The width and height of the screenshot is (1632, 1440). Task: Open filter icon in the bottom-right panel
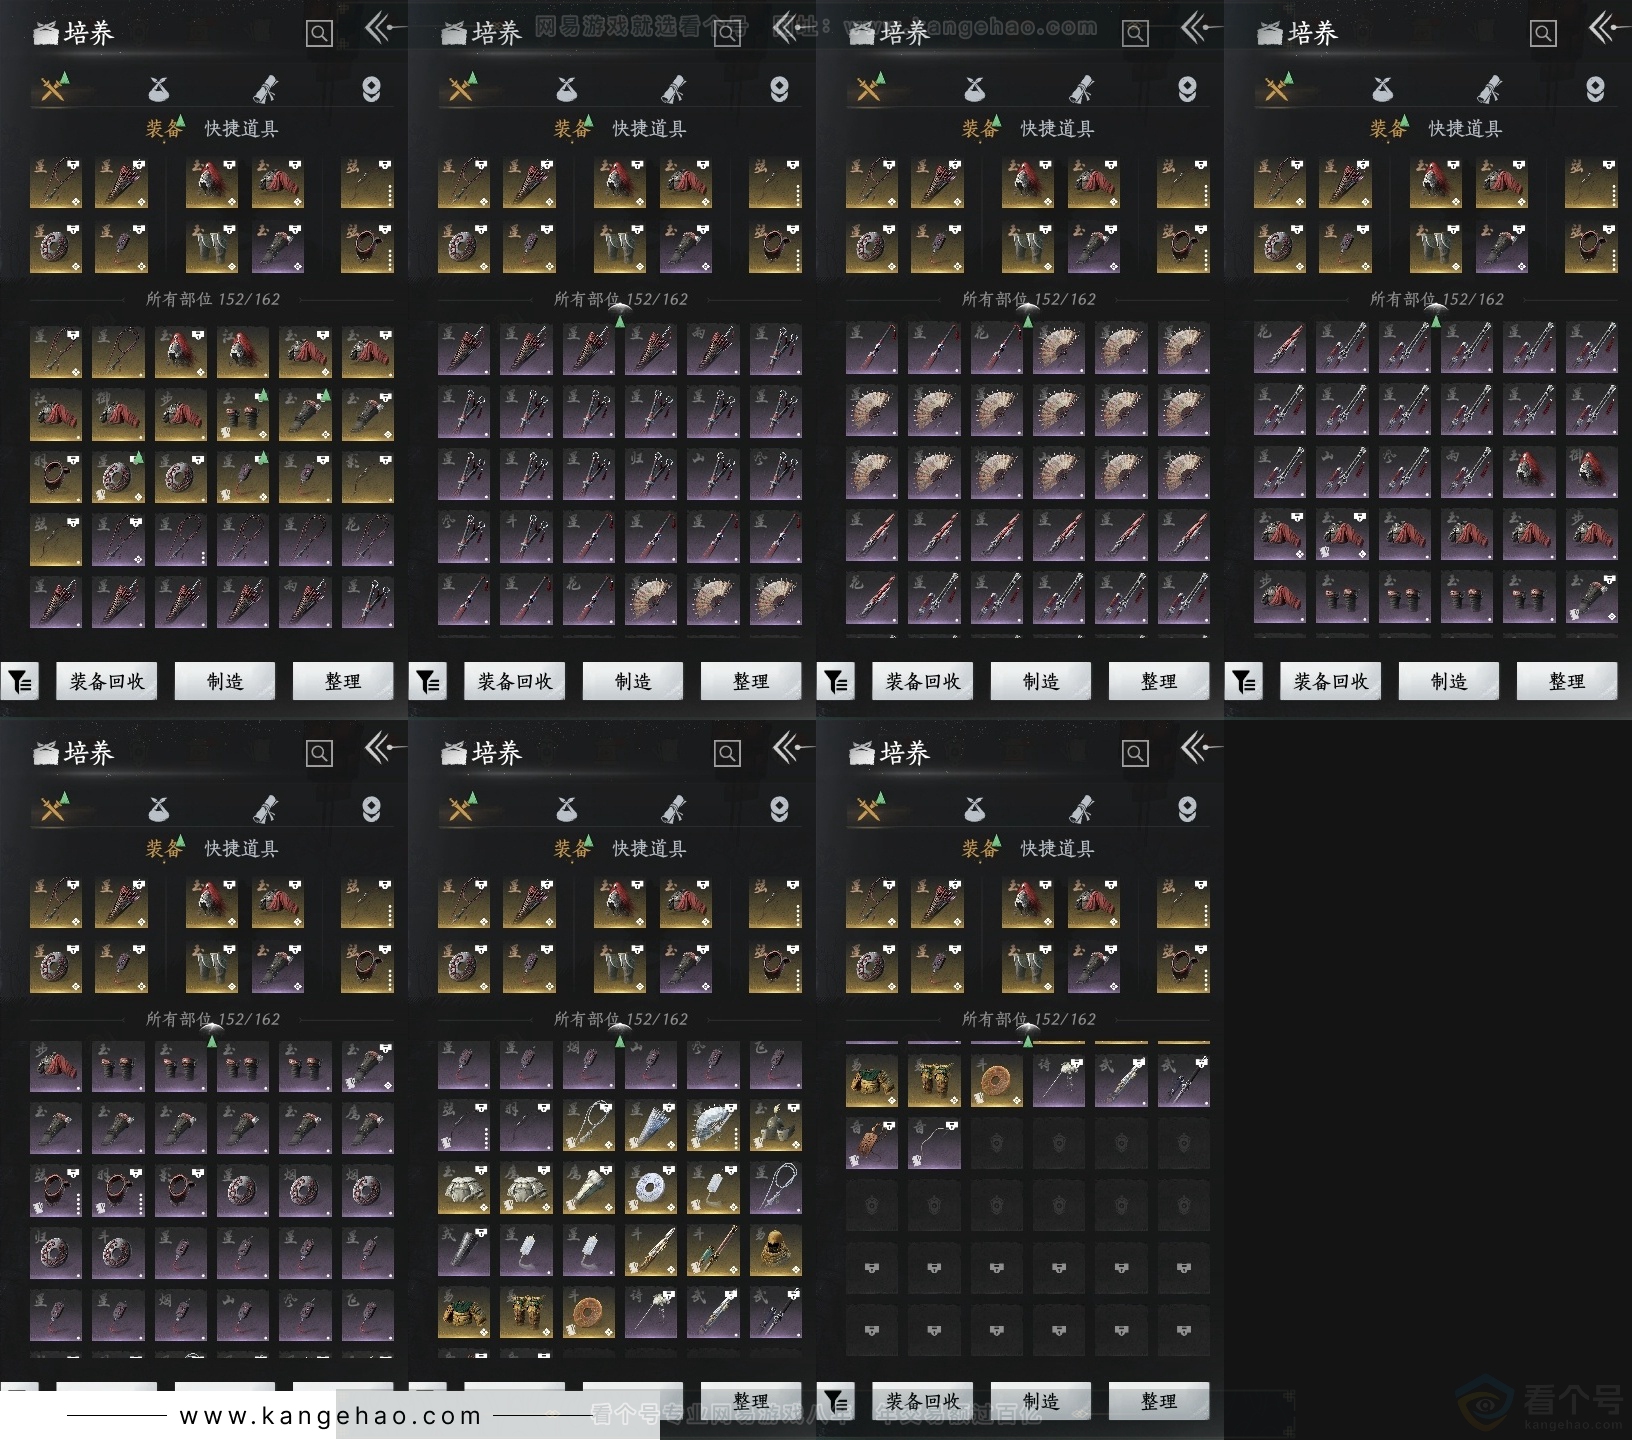point(835,1401)
